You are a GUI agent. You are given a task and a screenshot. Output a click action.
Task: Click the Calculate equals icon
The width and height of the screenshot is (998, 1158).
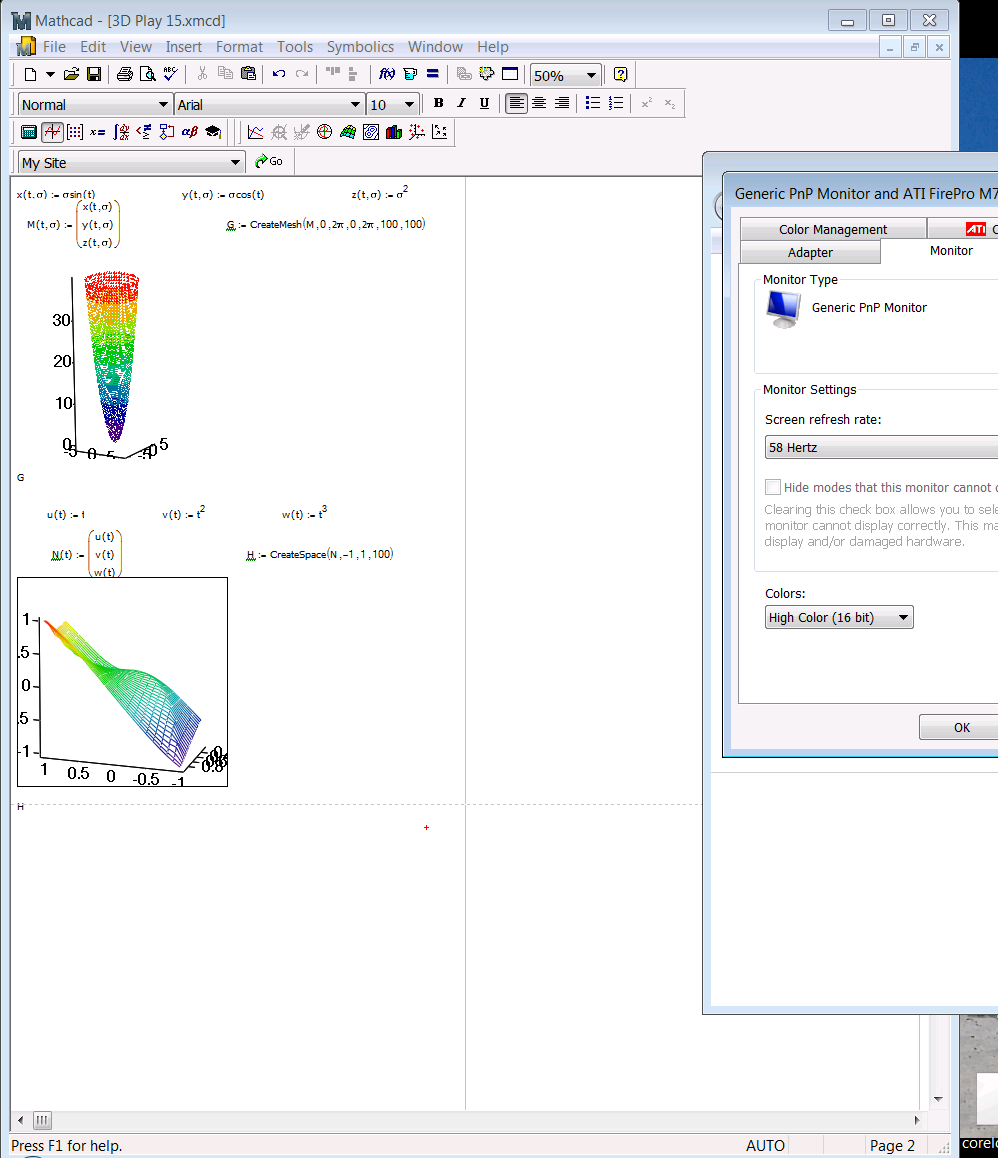[x=433, y=75]
